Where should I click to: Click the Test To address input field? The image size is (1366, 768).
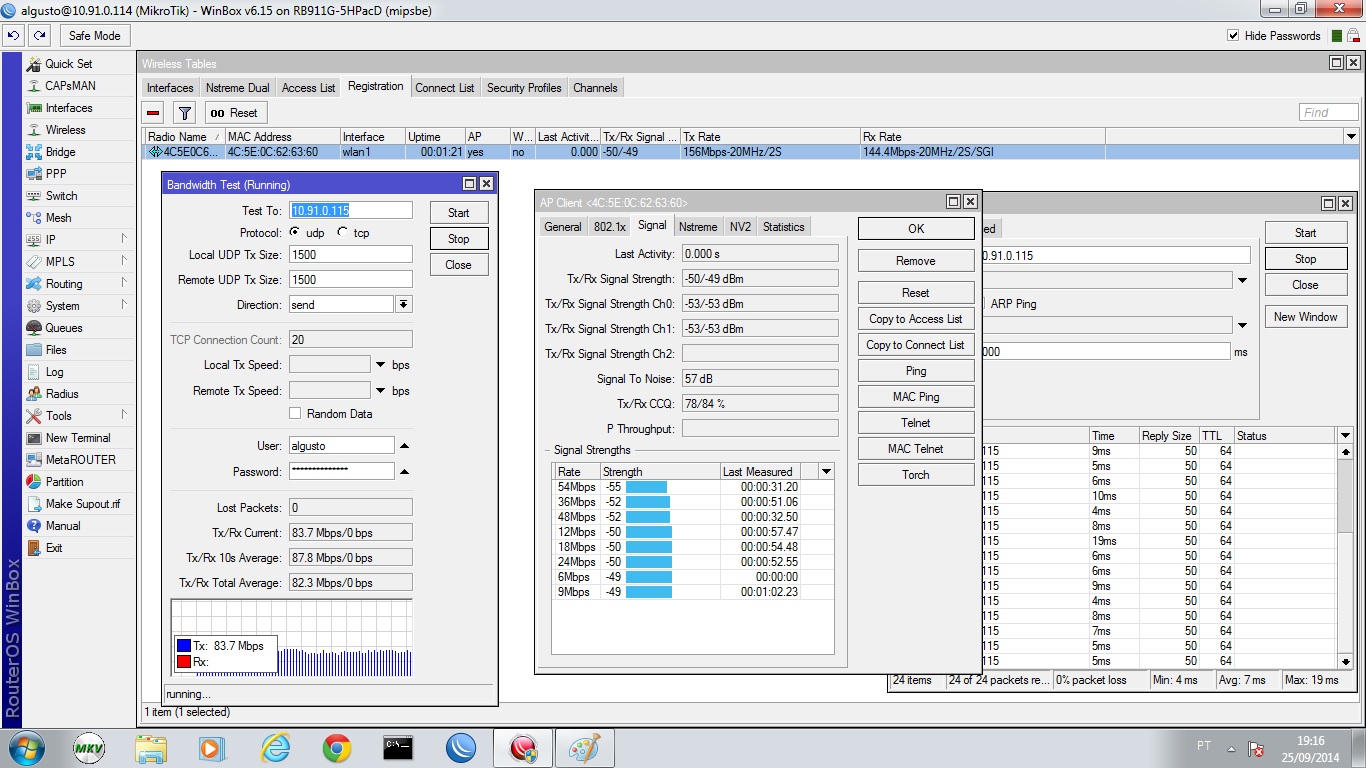[350, 211]
